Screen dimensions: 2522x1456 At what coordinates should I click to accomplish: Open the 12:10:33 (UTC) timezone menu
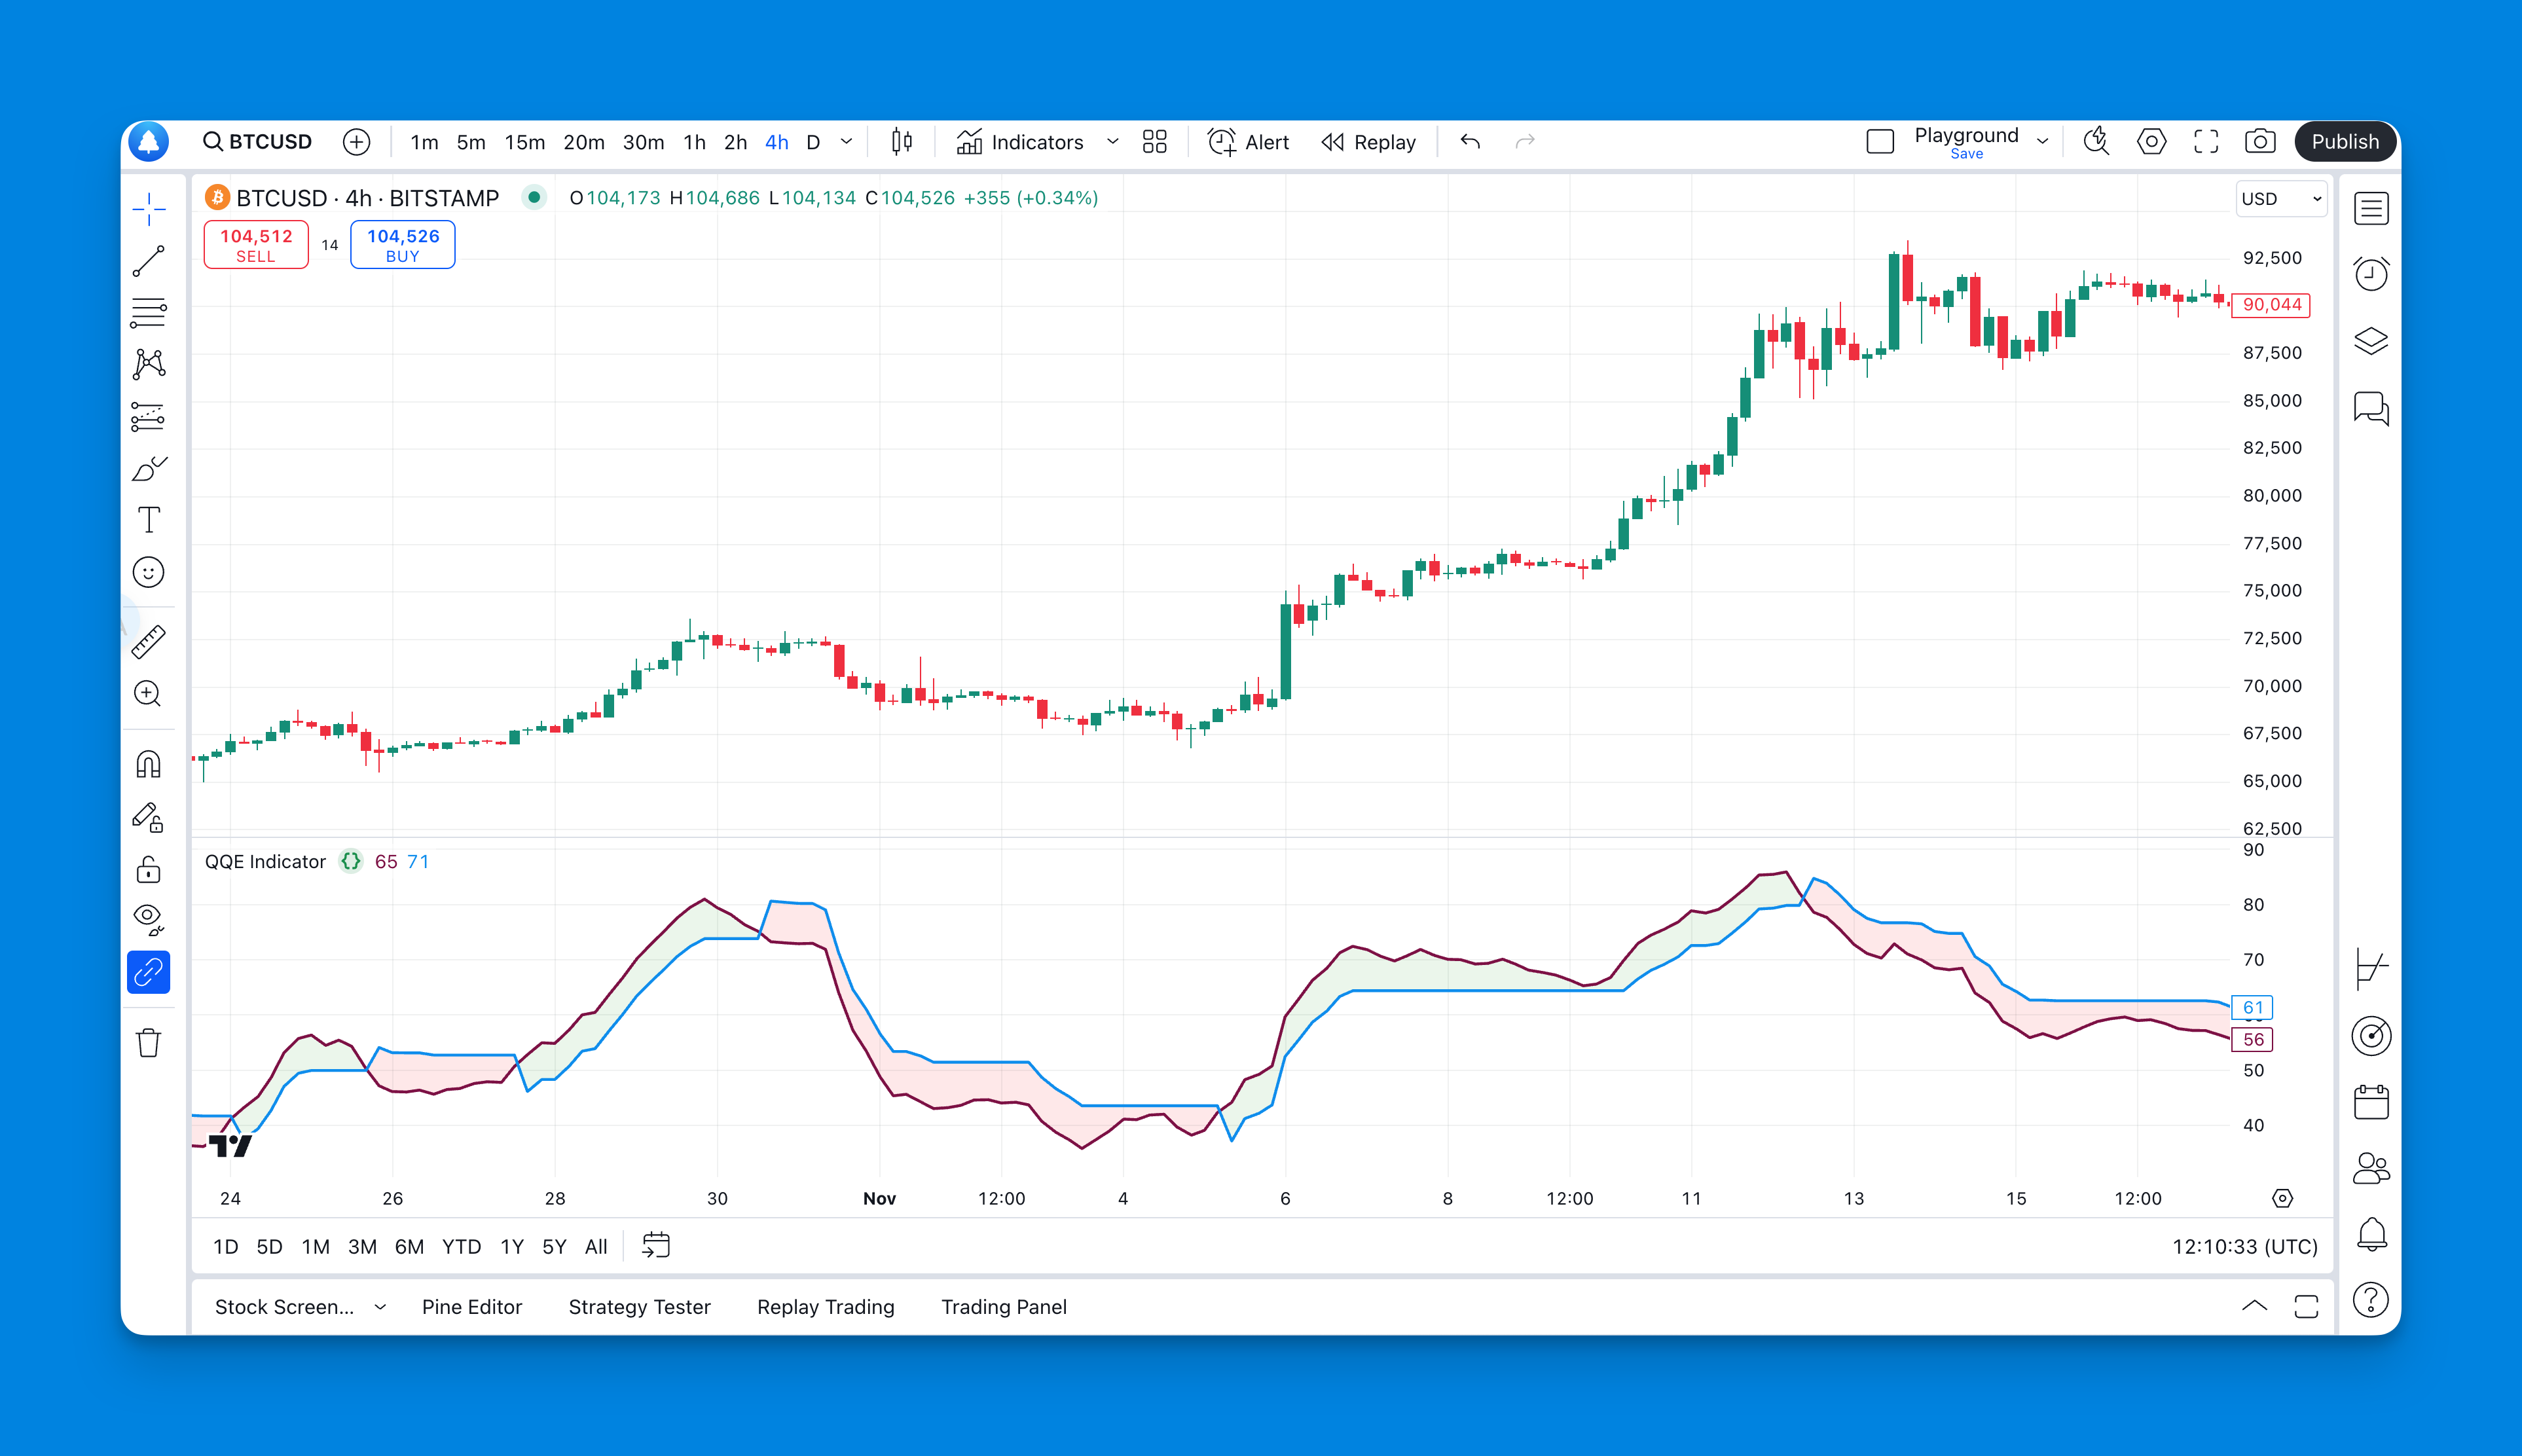pos(2244,1247)
